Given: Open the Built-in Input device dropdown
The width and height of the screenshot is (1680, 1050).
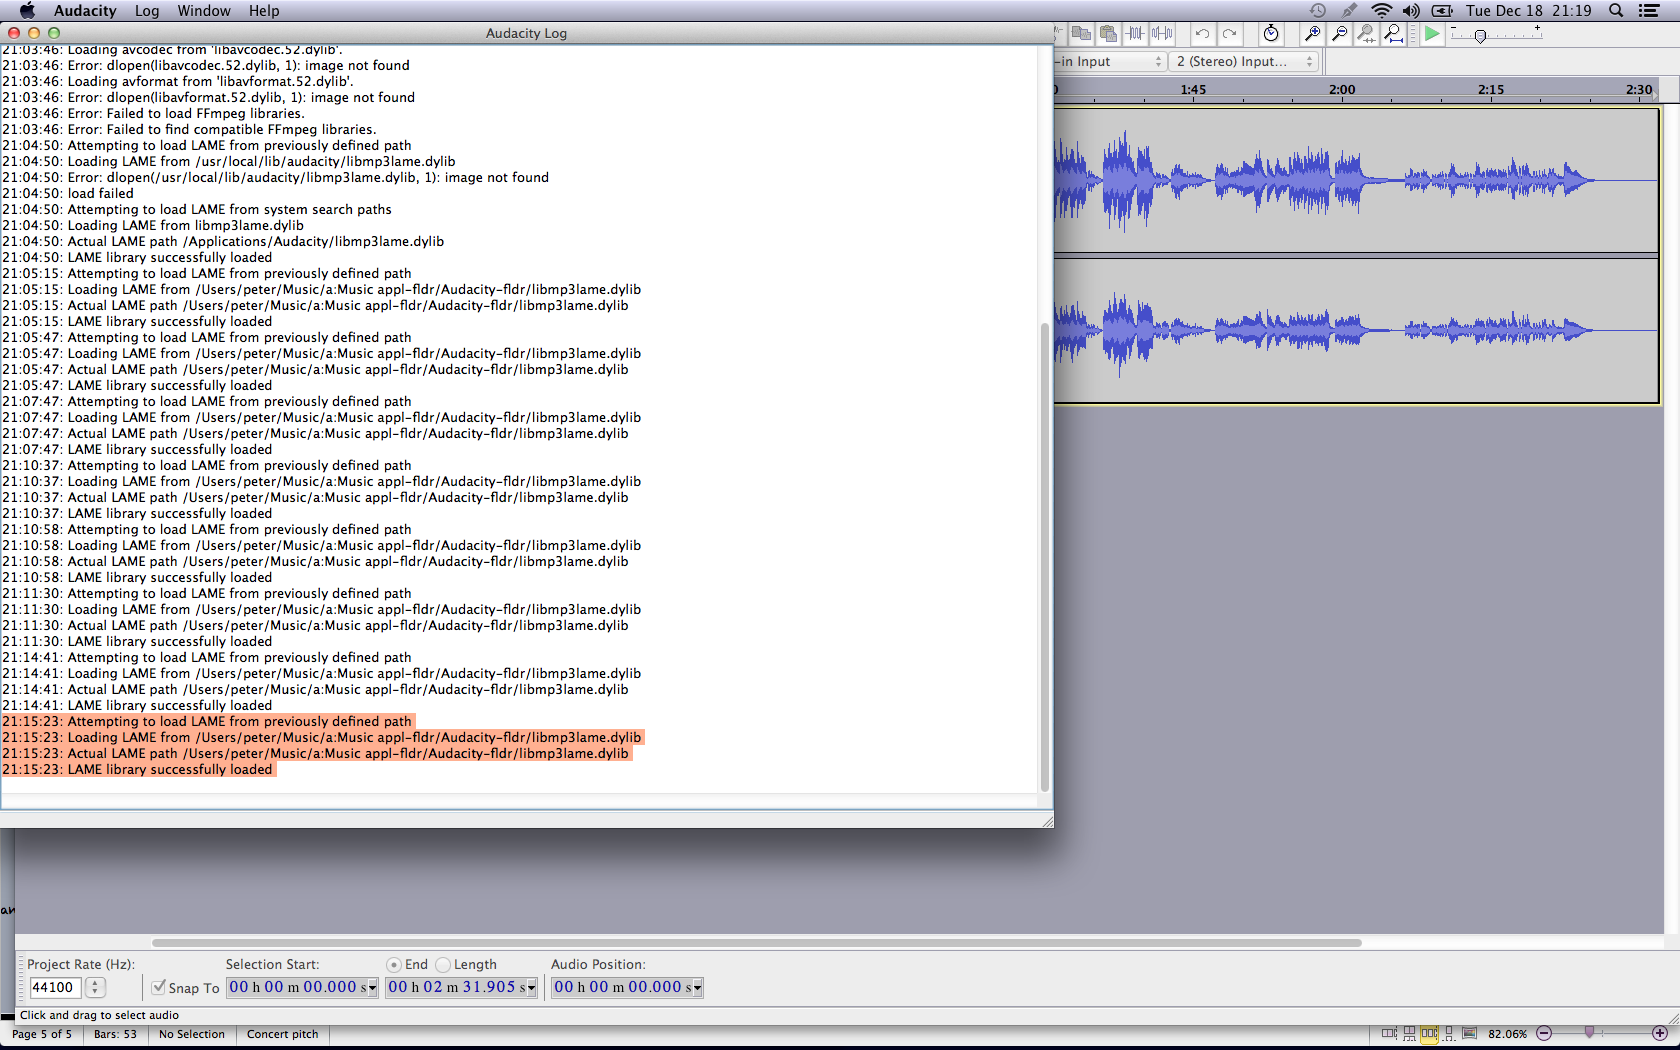Looking at the screenshot, I should [1110, 62].
